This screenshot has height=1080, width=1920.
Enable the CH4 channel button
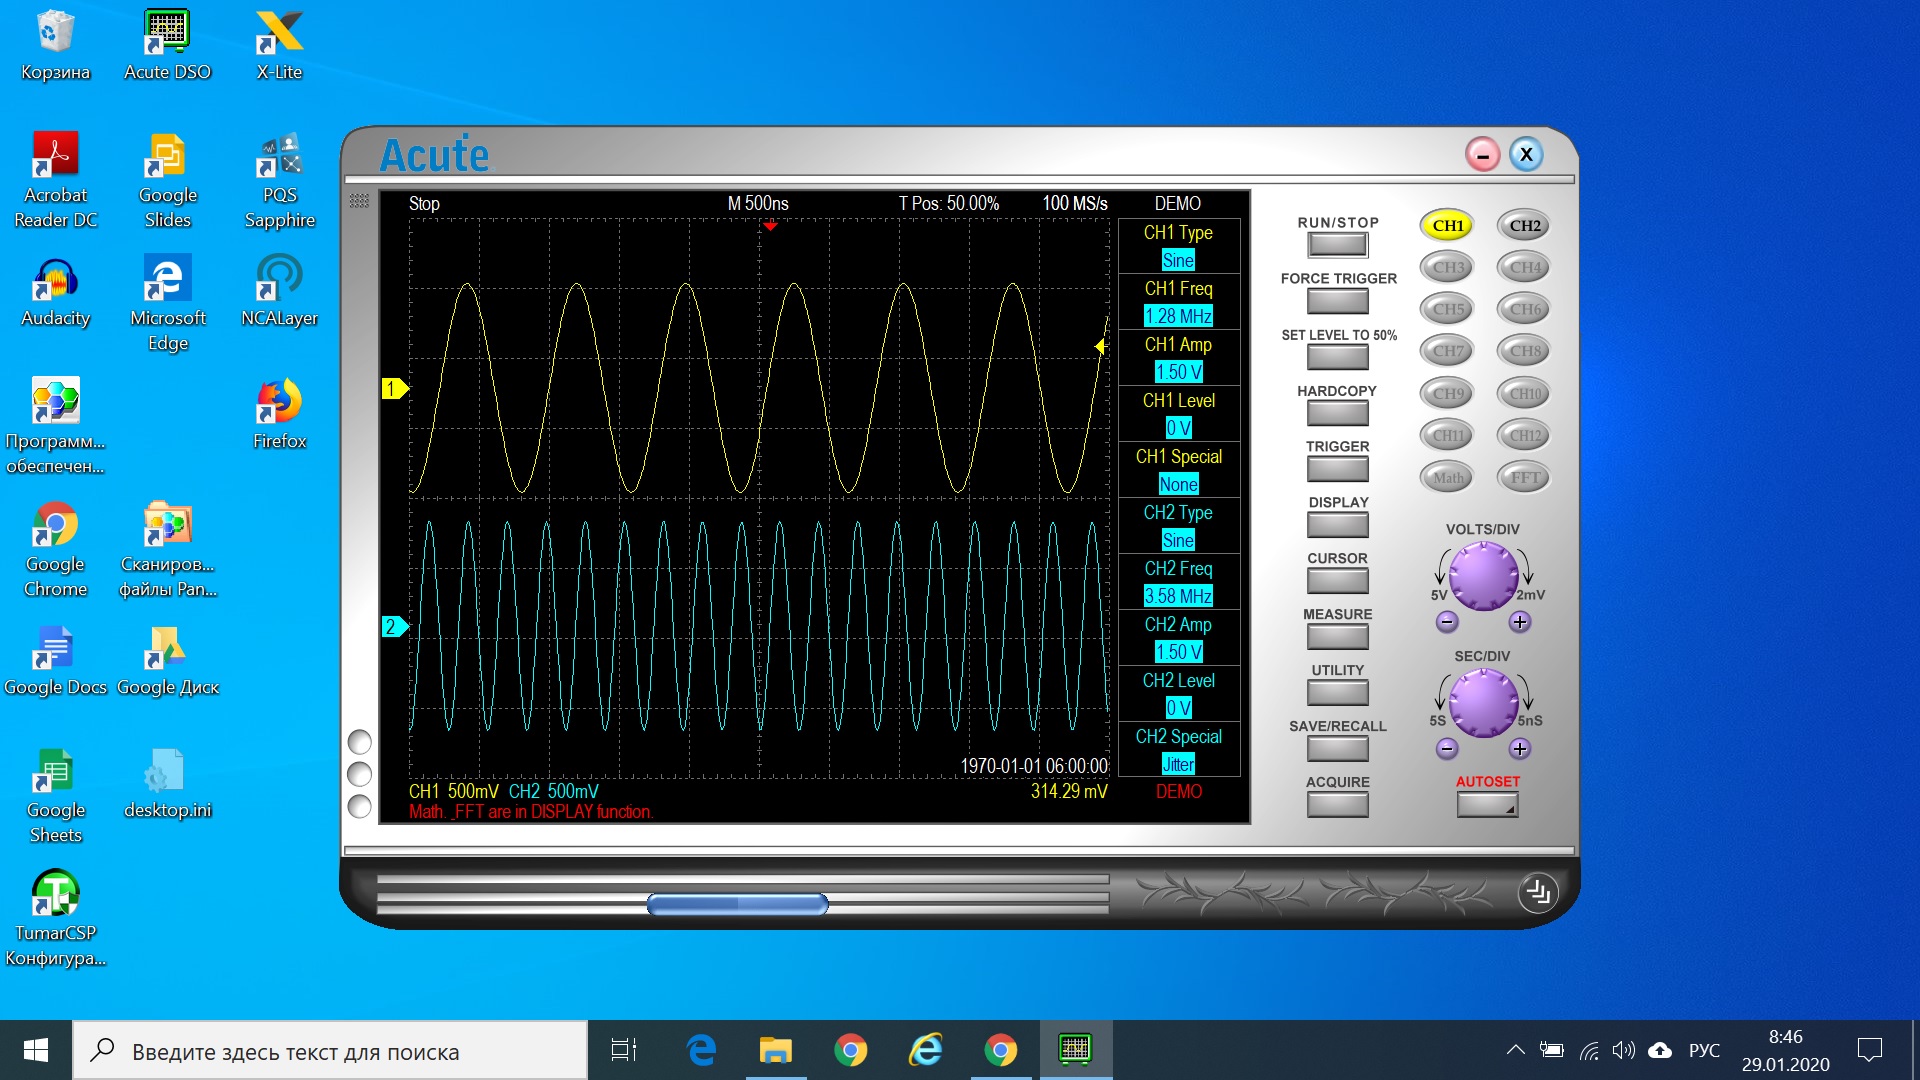tap(1524, 267)
